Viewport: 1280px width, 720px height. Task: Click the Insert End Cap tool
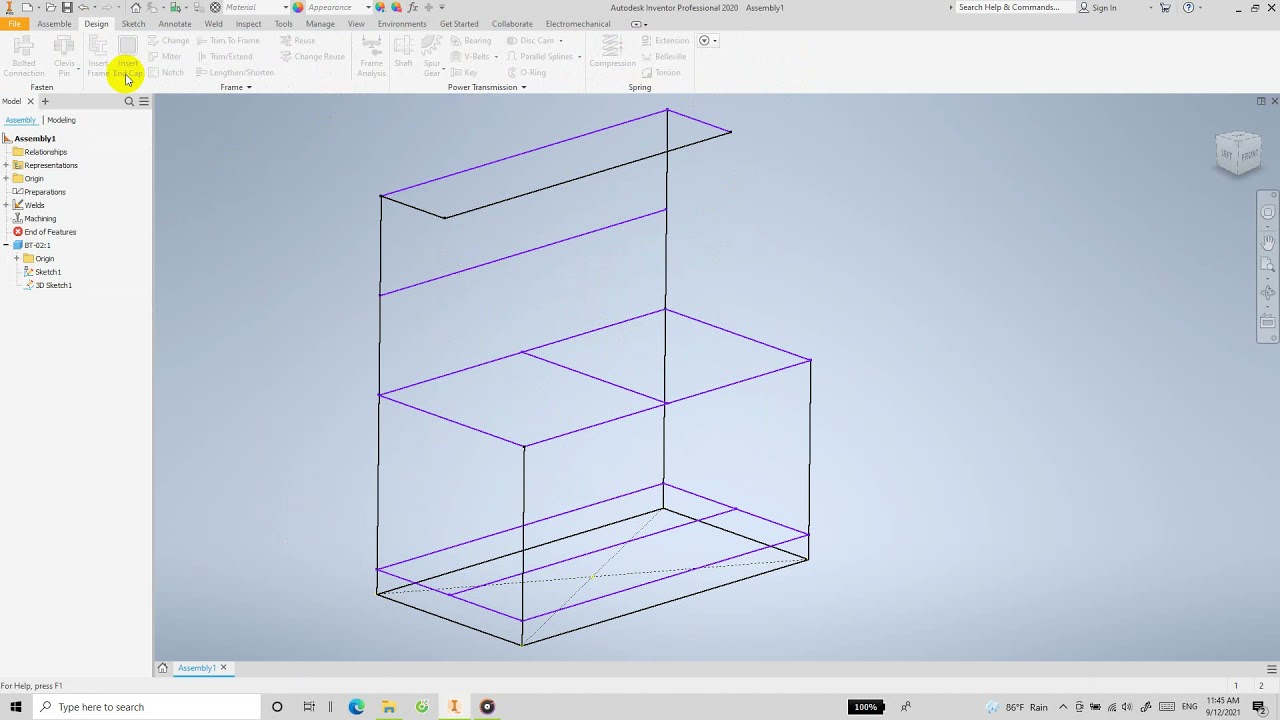tap(128, 56)
